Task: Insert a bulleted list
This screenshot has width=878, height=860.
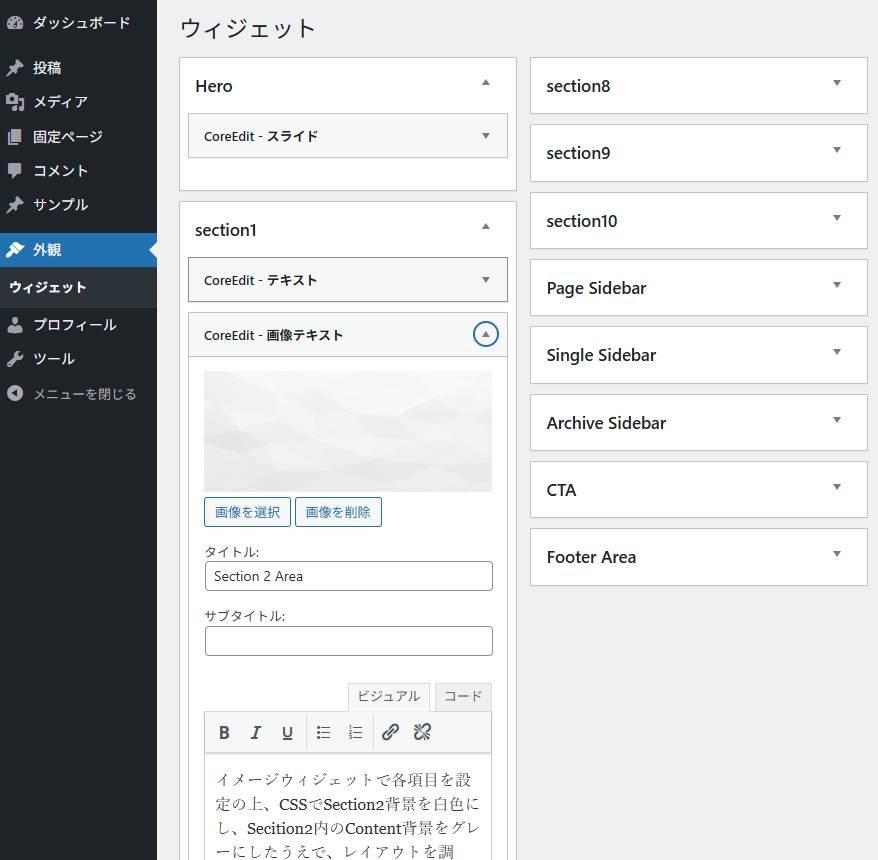Action: 323,733
